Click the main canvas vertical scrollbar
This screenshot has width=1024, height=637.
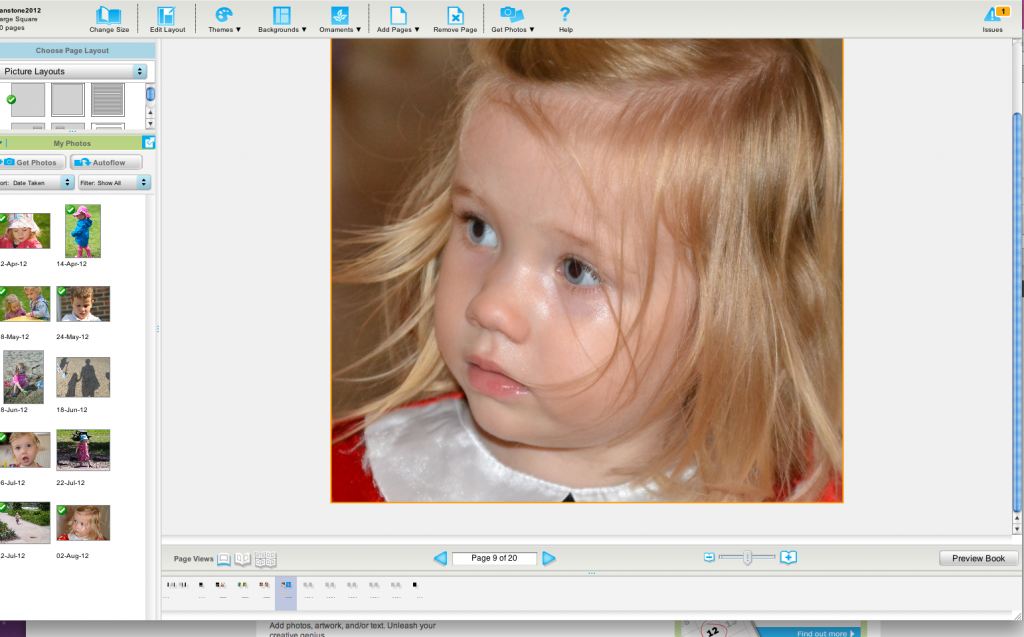pyautogui.click(x=1017, y=312)
